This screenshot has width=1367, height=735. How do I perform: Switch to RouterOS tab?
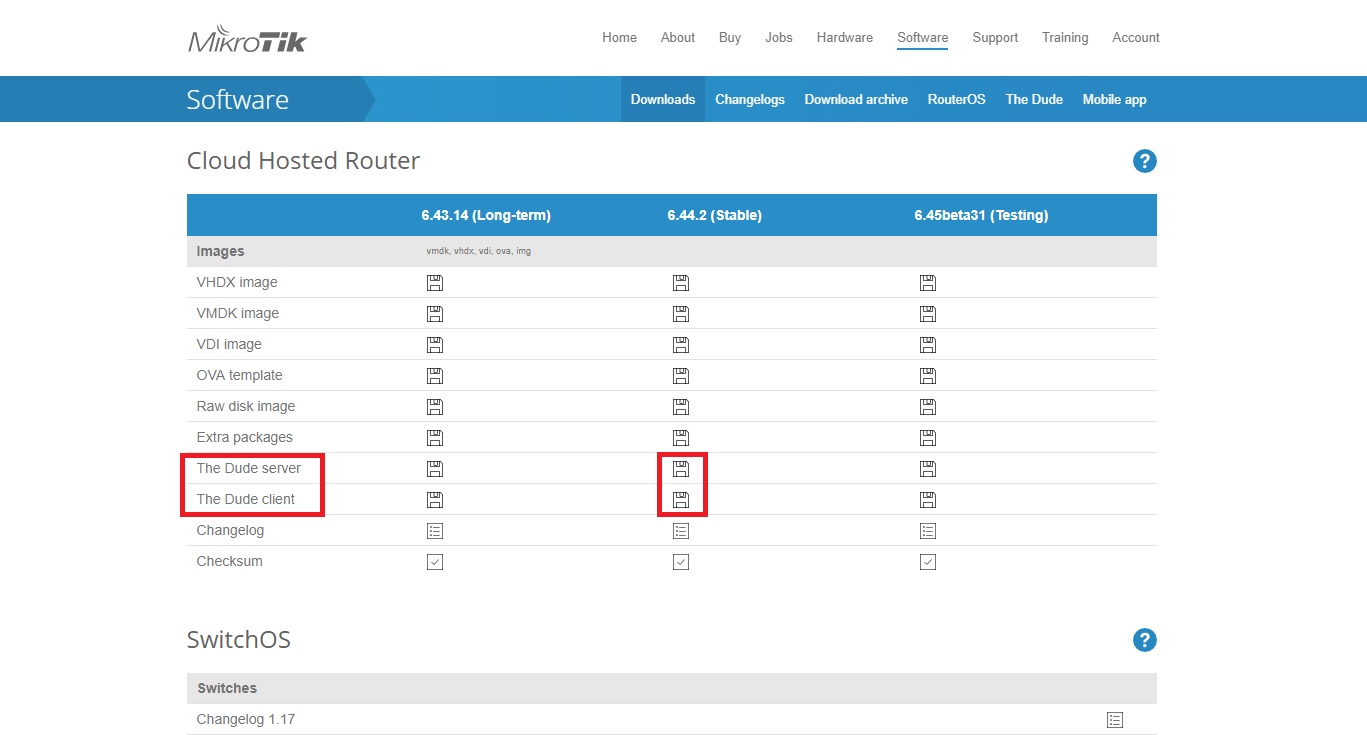coord(956,99)
